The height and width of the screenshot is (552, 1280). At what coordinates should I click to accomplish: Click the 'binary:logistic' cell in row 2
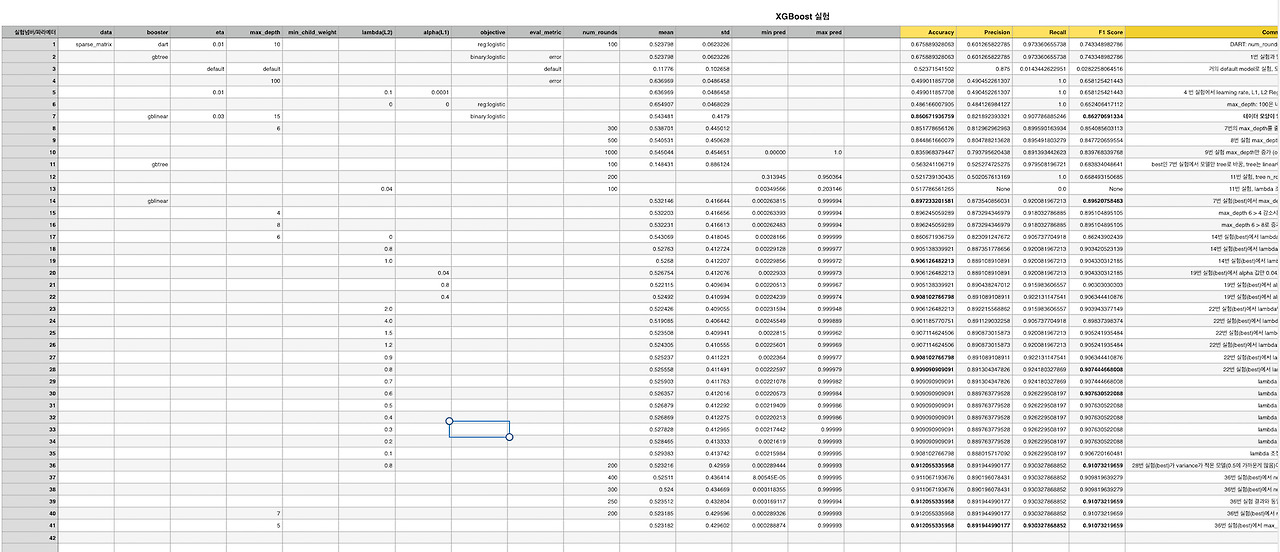click(480, 57)
